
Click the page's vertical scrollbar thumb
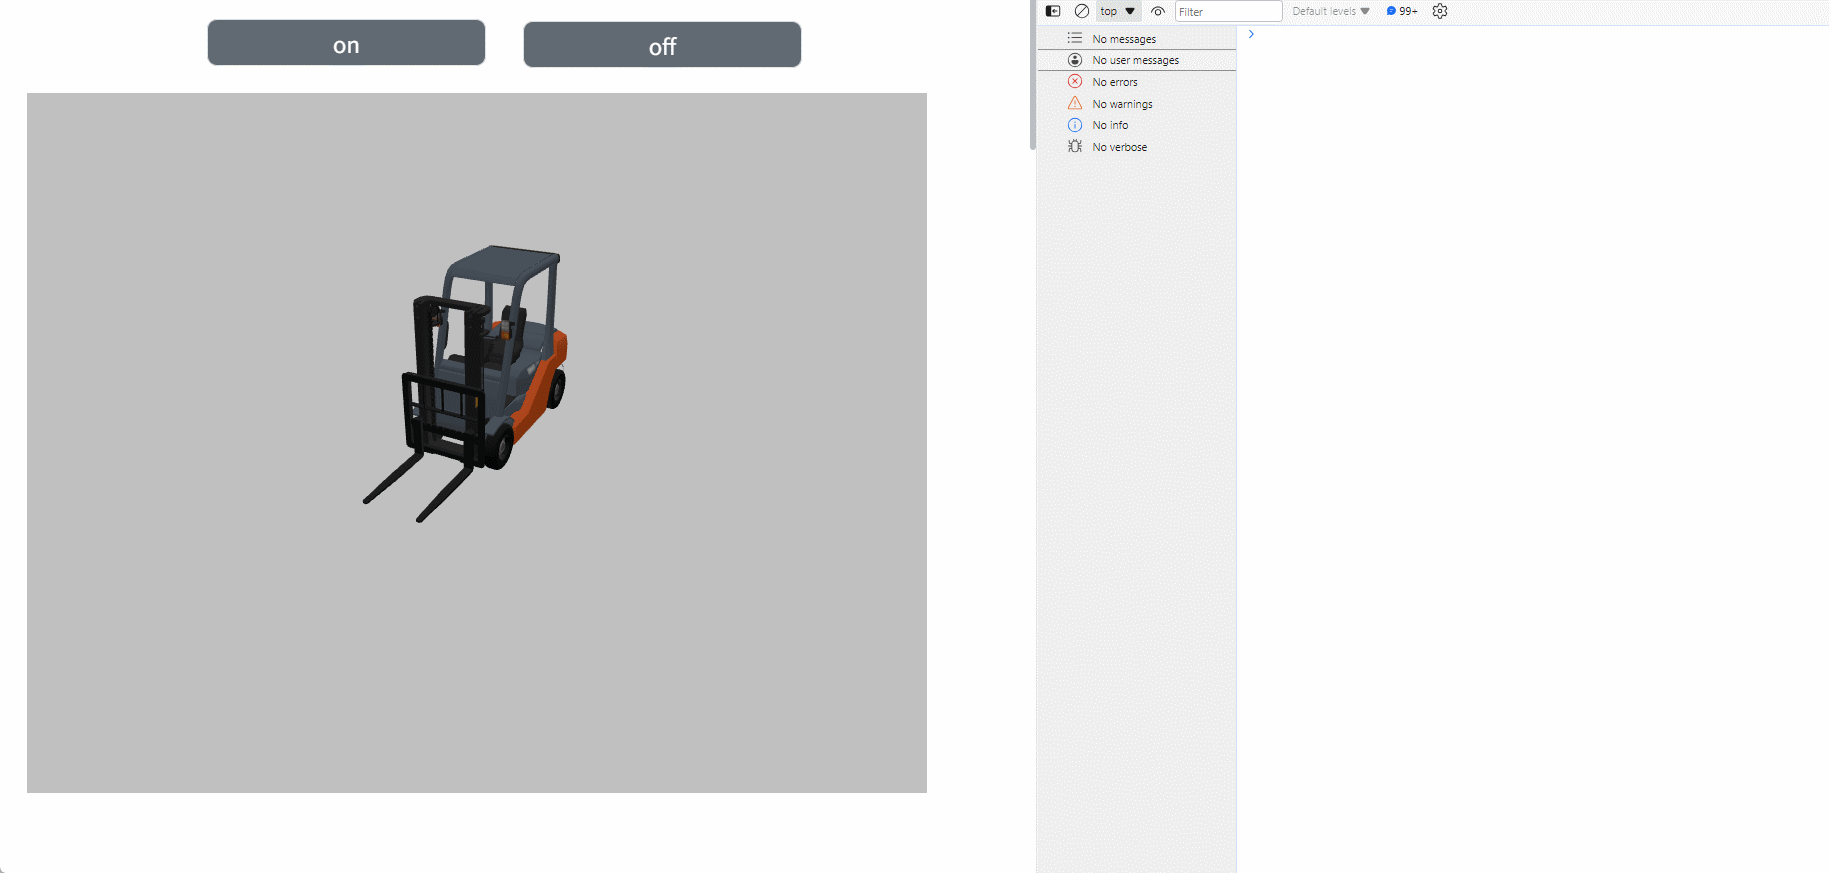click(x=1032, y=75)
